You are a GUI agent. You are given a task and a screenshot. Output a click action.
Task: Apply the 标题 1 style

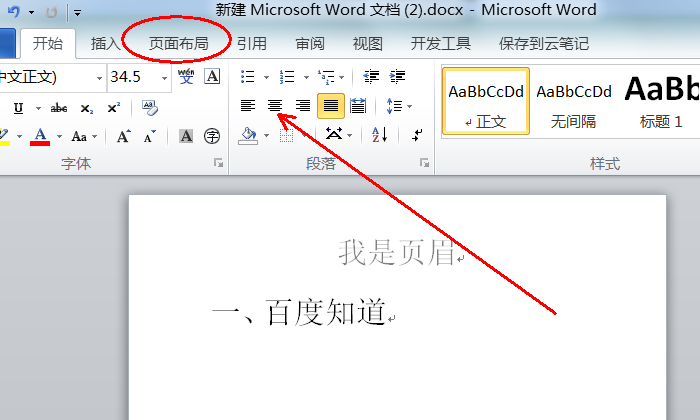coord(661,101)
